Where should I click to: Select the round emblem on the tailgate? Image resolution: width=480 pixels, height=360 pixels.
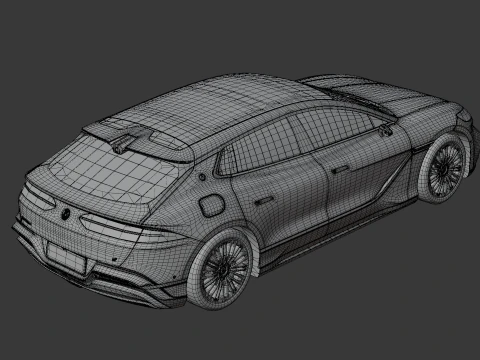coord(65,213)
